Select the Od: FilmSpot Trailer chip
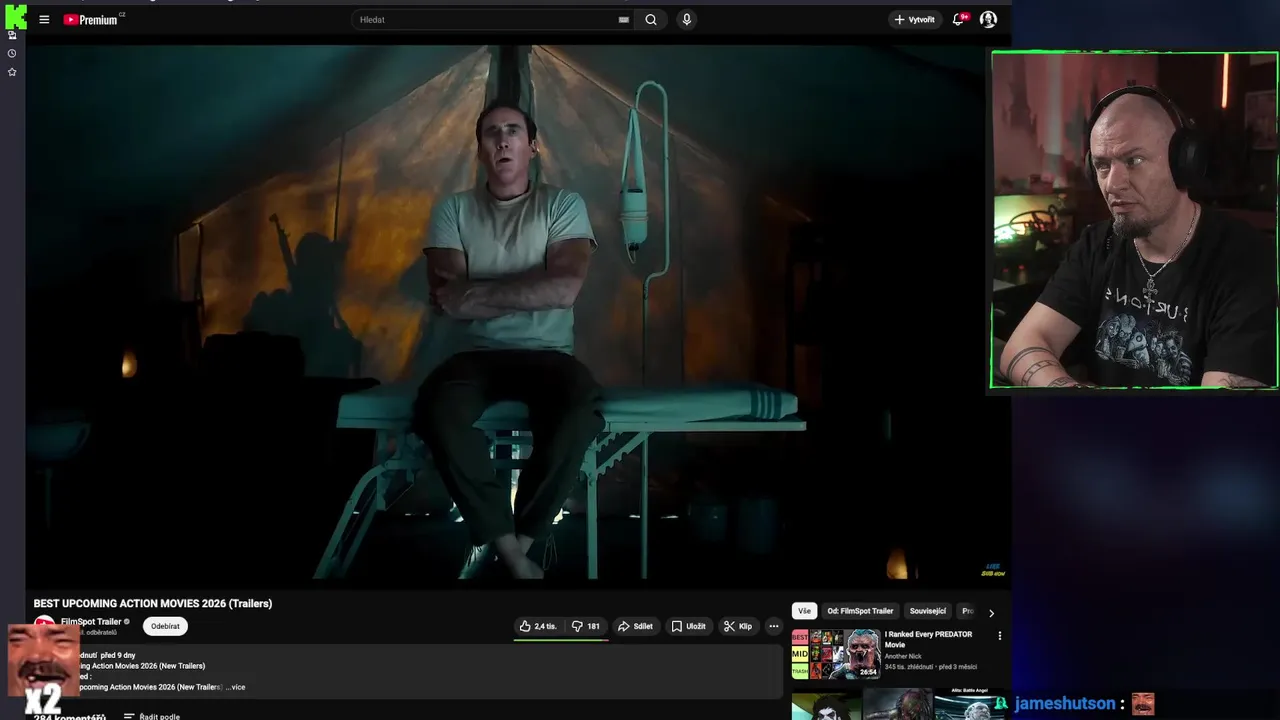The width and height of the screenshot is (1280, 720). coord(860,611)
